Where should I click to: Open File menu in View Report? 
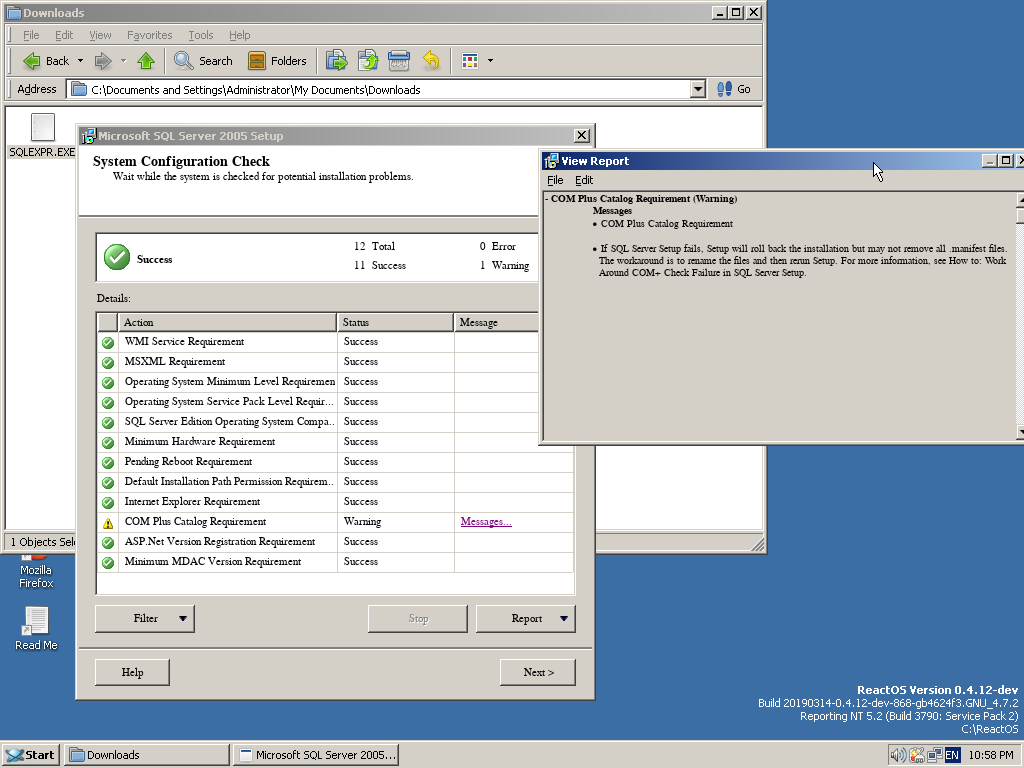point(555,180)
